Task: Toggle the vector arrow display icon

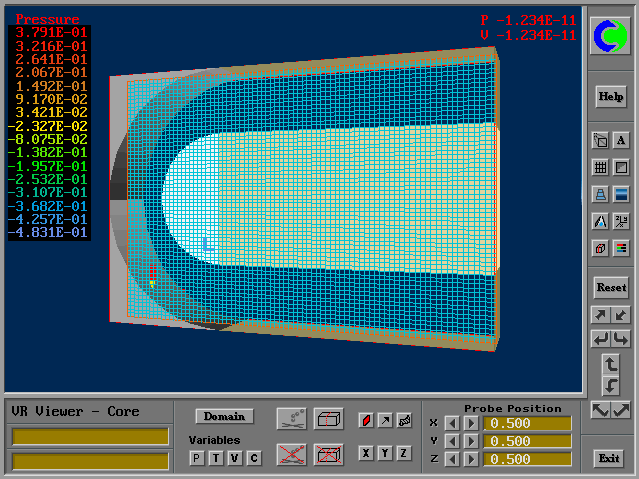Action: (x=385, y=420)
